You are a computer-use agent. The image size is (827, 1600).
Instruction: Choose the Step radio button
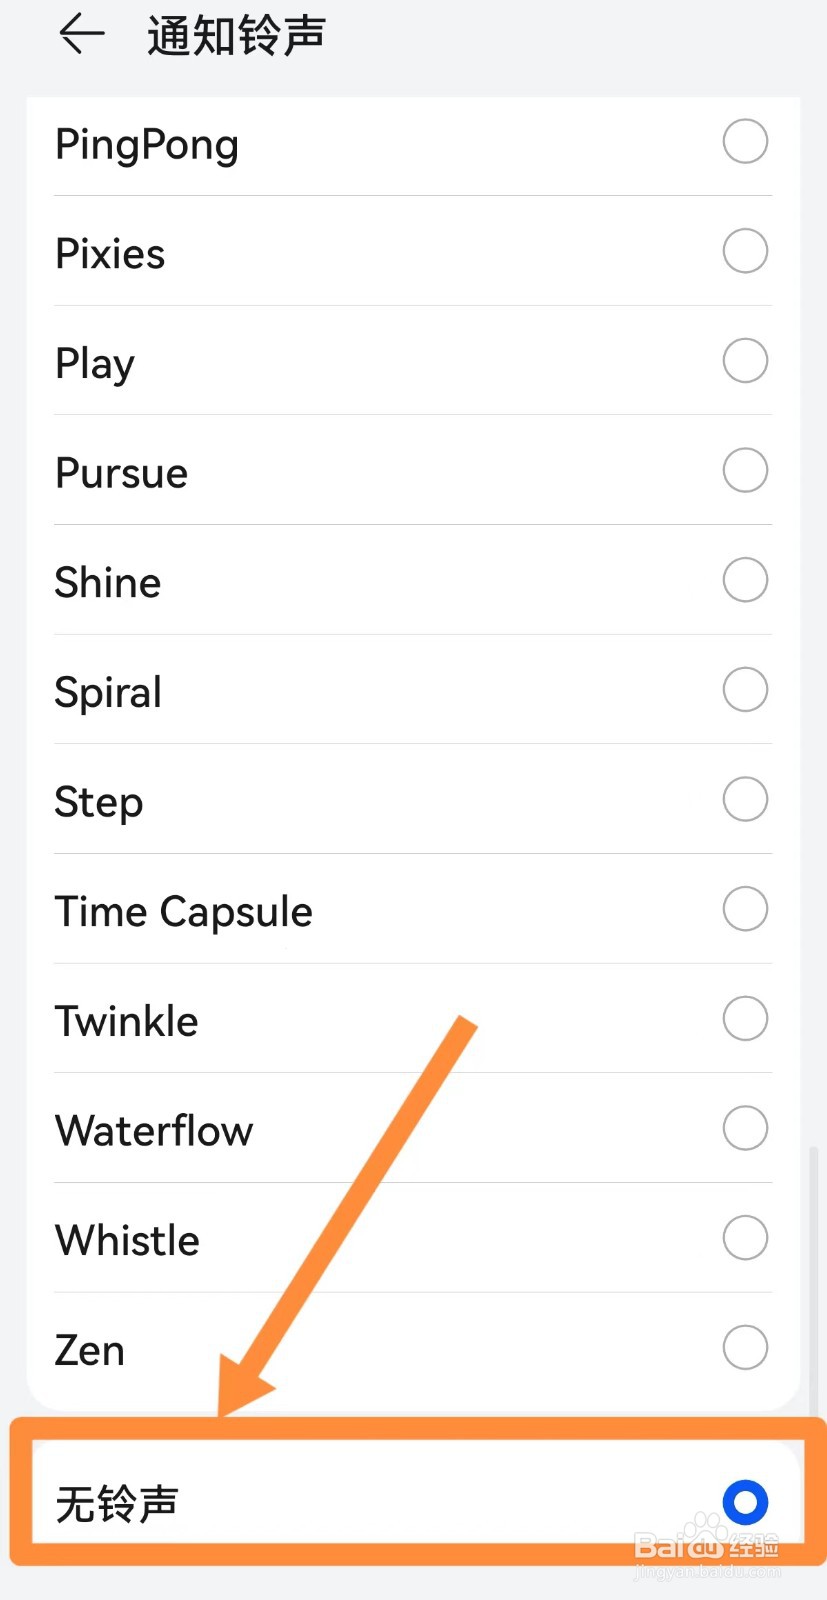coord(745,799)
